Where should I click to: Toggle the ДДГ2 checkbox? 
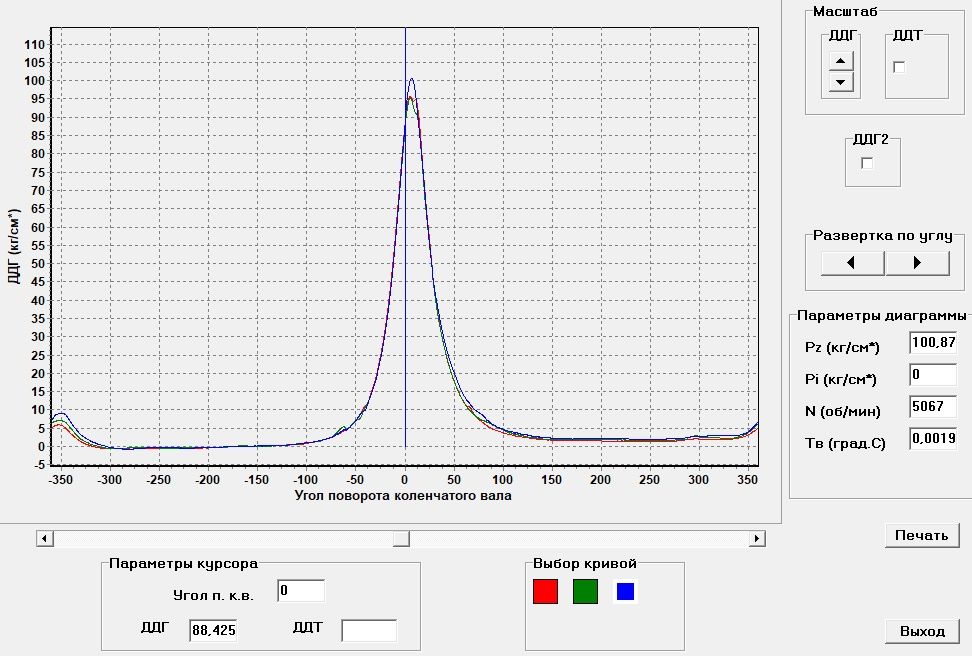pyautogui.click(x=867, y=163)
